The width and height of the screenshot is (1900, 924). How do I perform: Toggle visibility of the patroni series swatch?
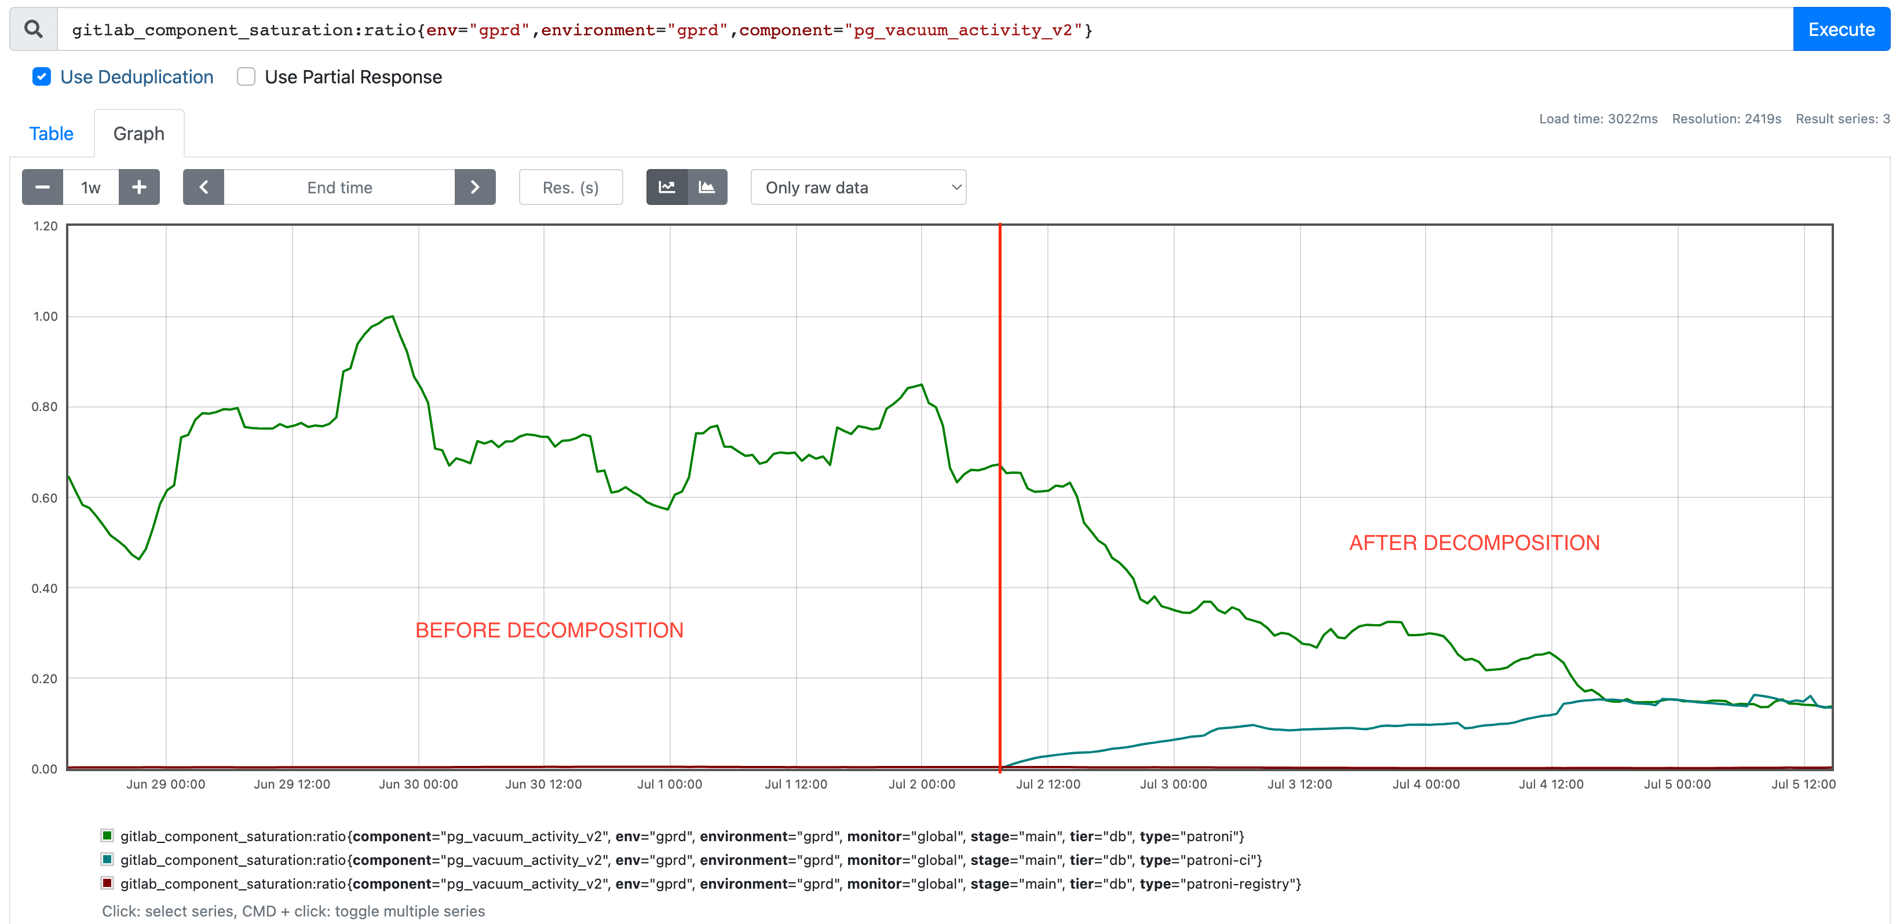(105, 835)
